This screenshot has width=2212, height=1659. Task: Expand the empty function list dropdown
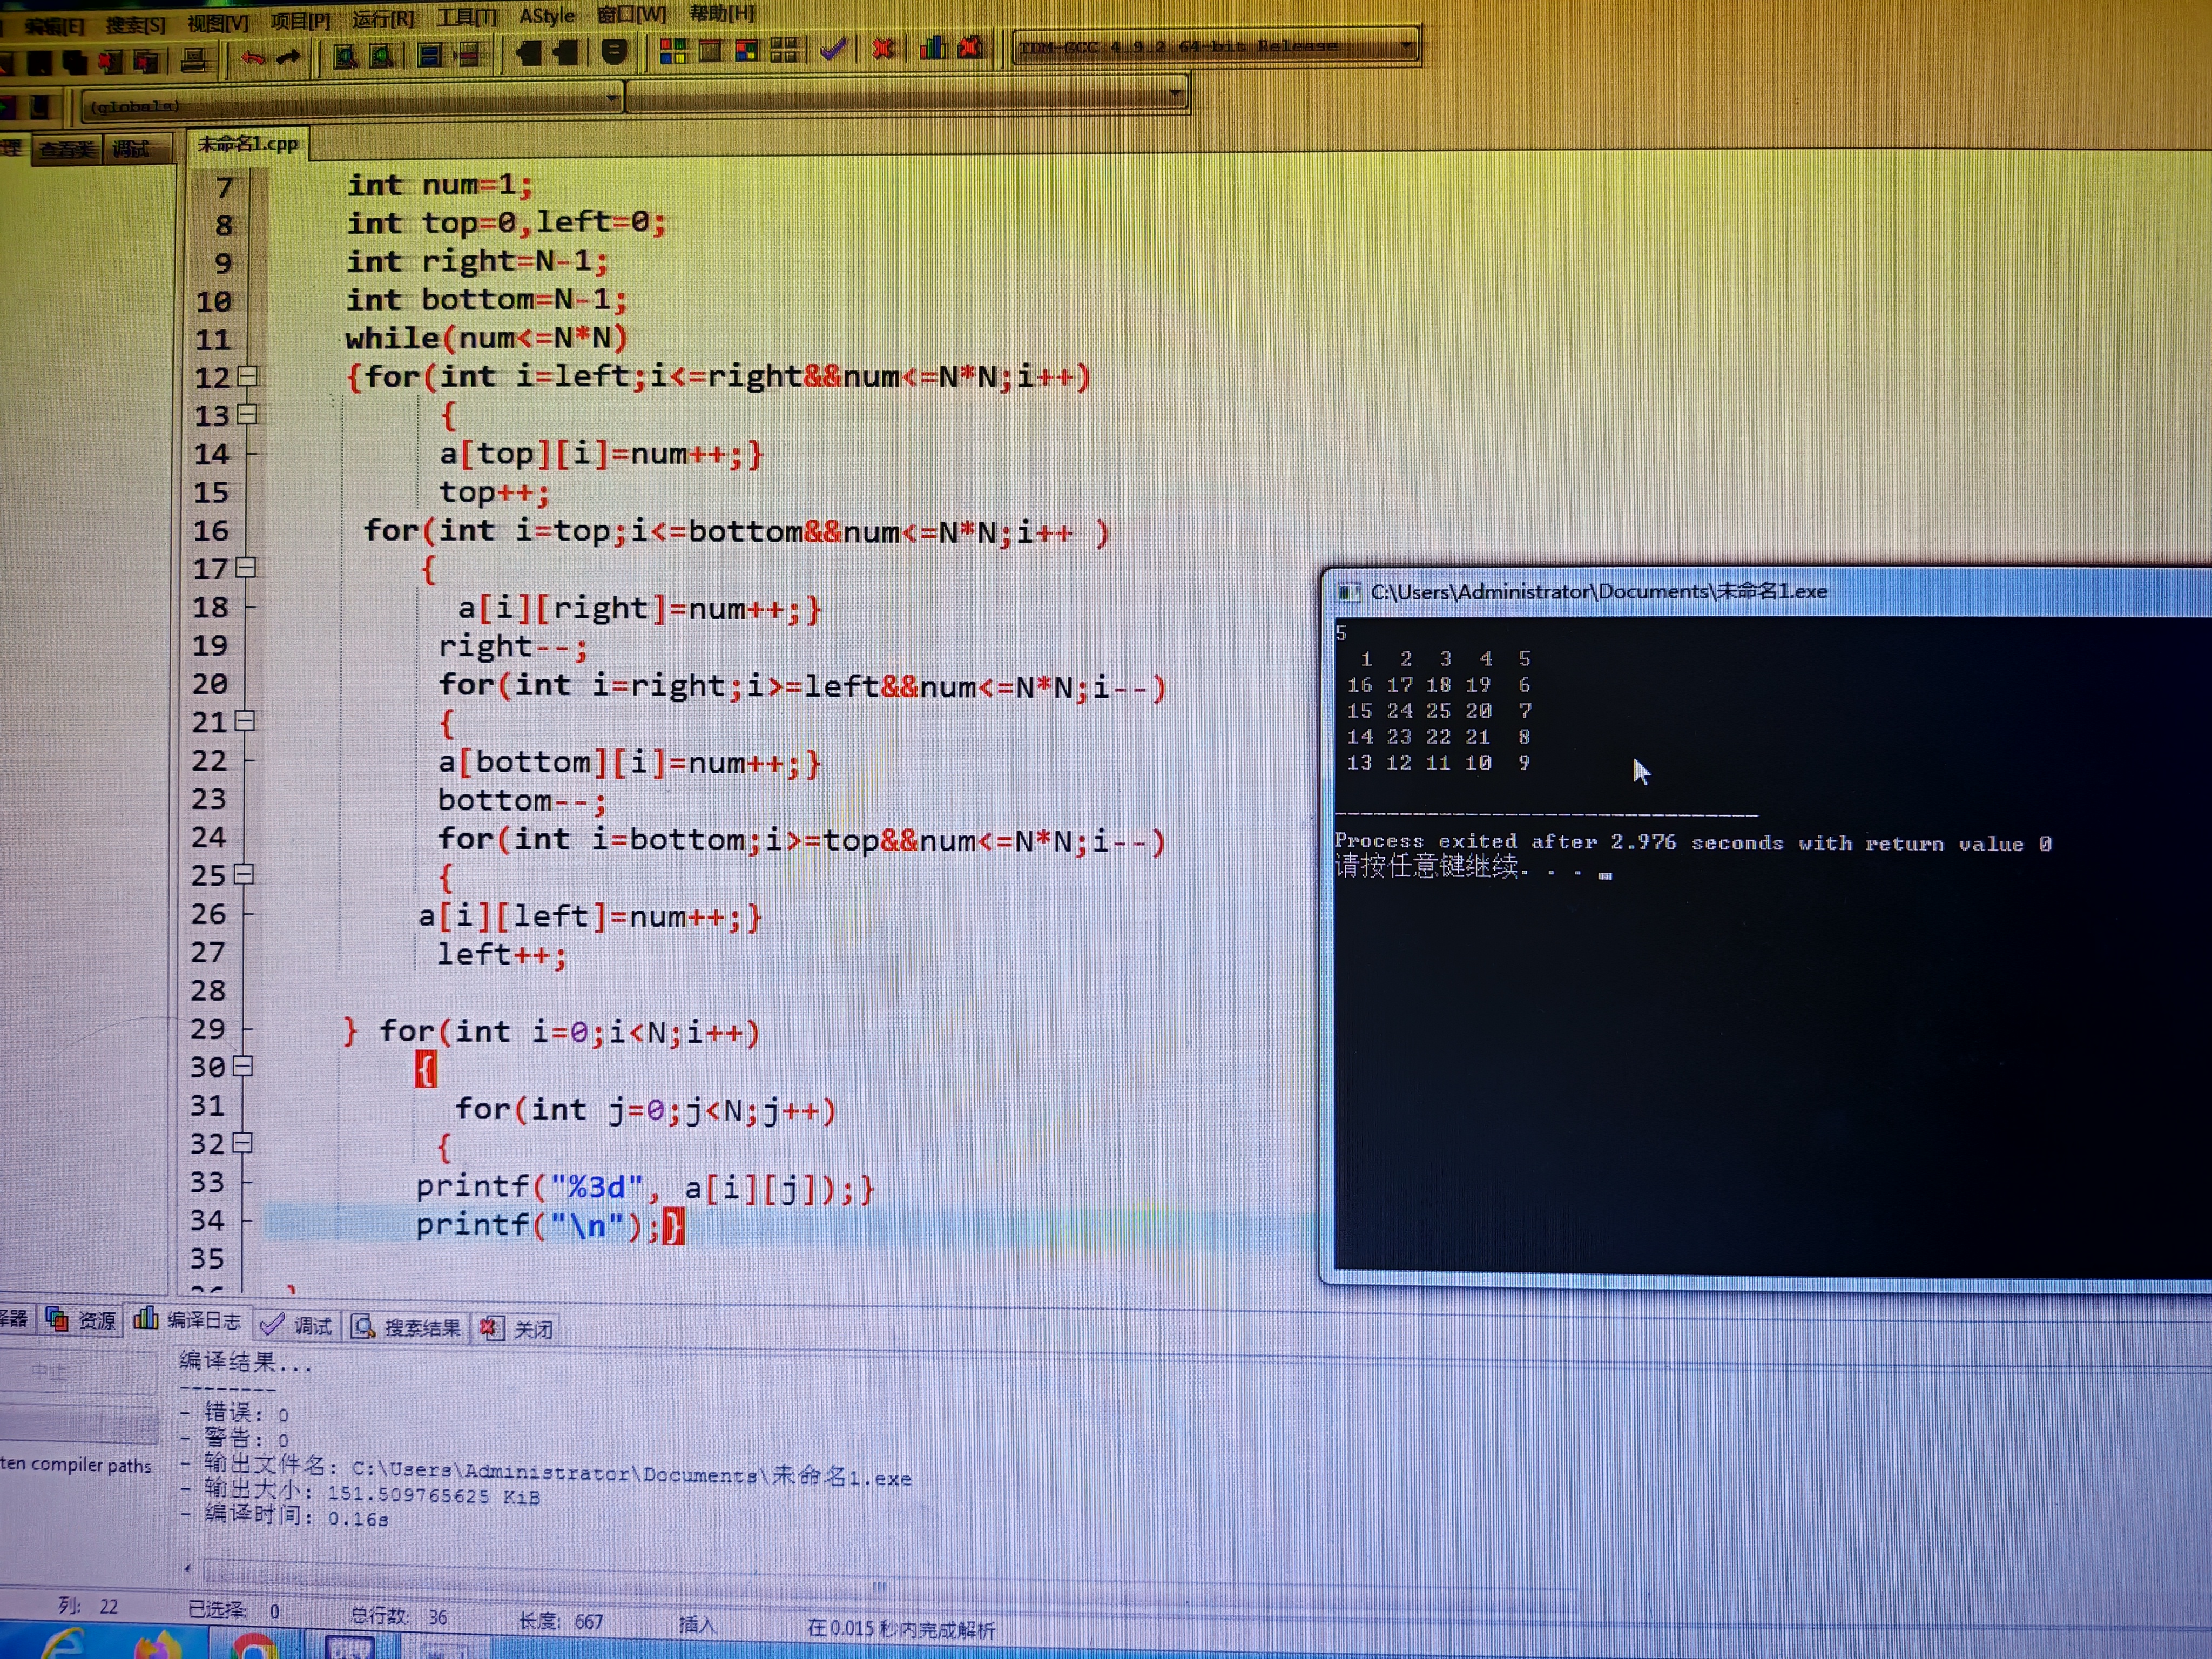pos(1176,94)
